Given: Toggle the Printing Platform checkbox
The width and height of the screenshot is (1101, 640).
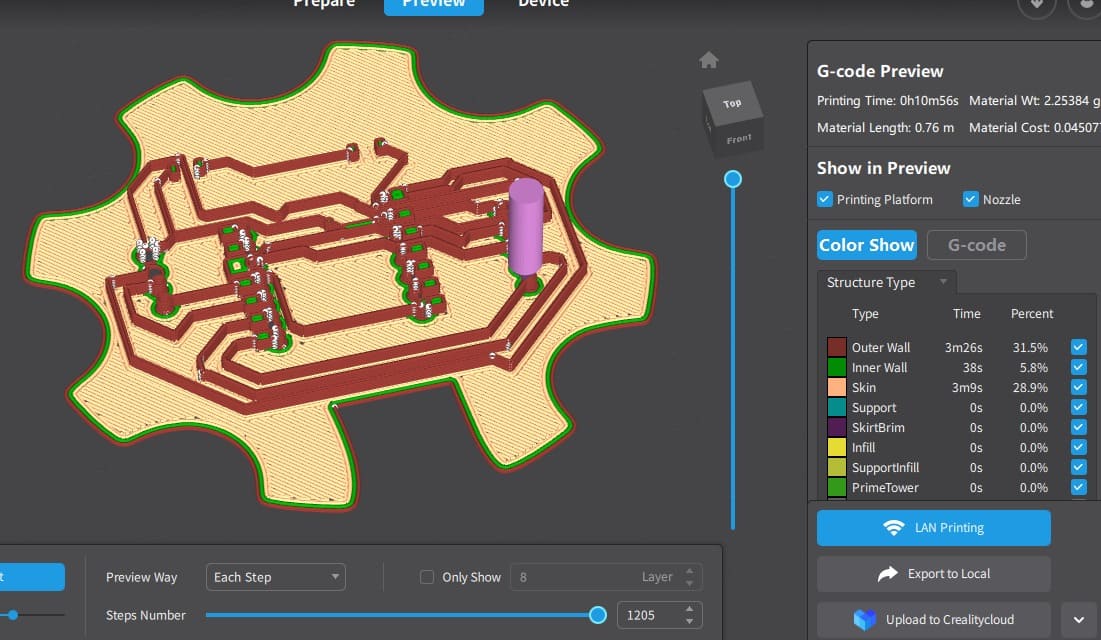Looking at the screenshot, I should [x=825, y=200].
